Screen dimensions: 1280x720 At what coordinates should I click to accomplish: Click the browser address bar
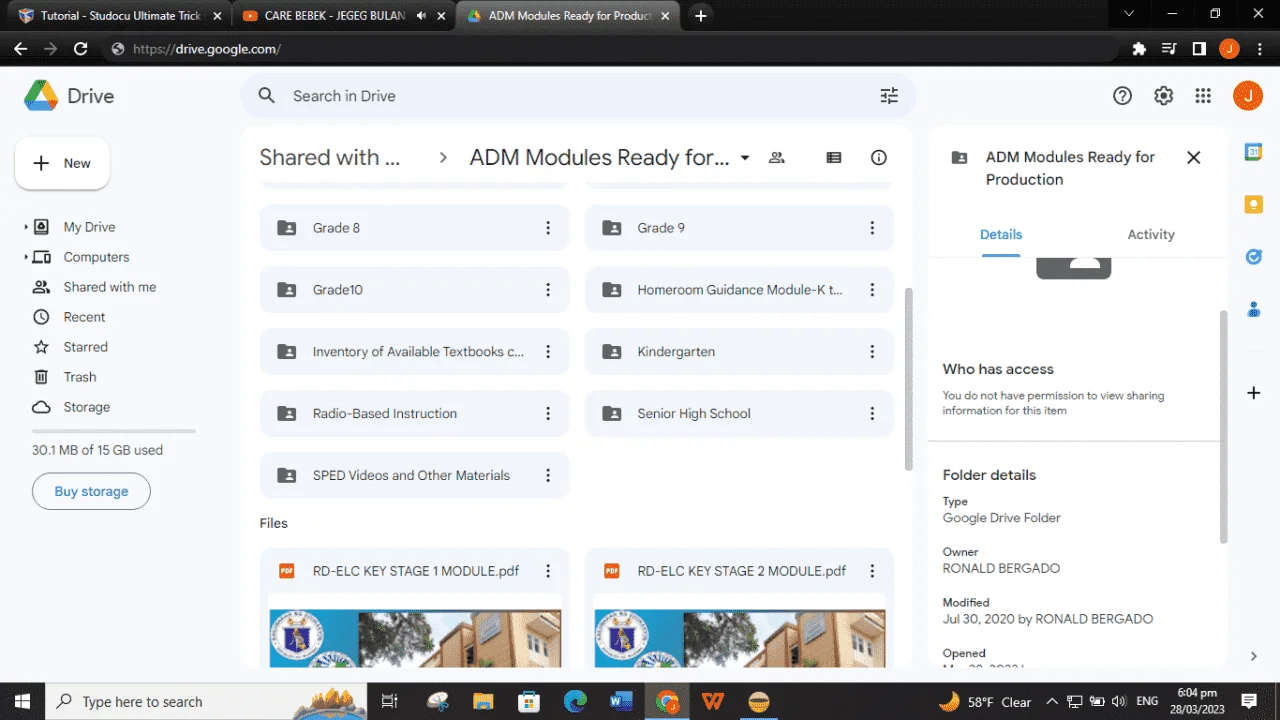[610, 49]
